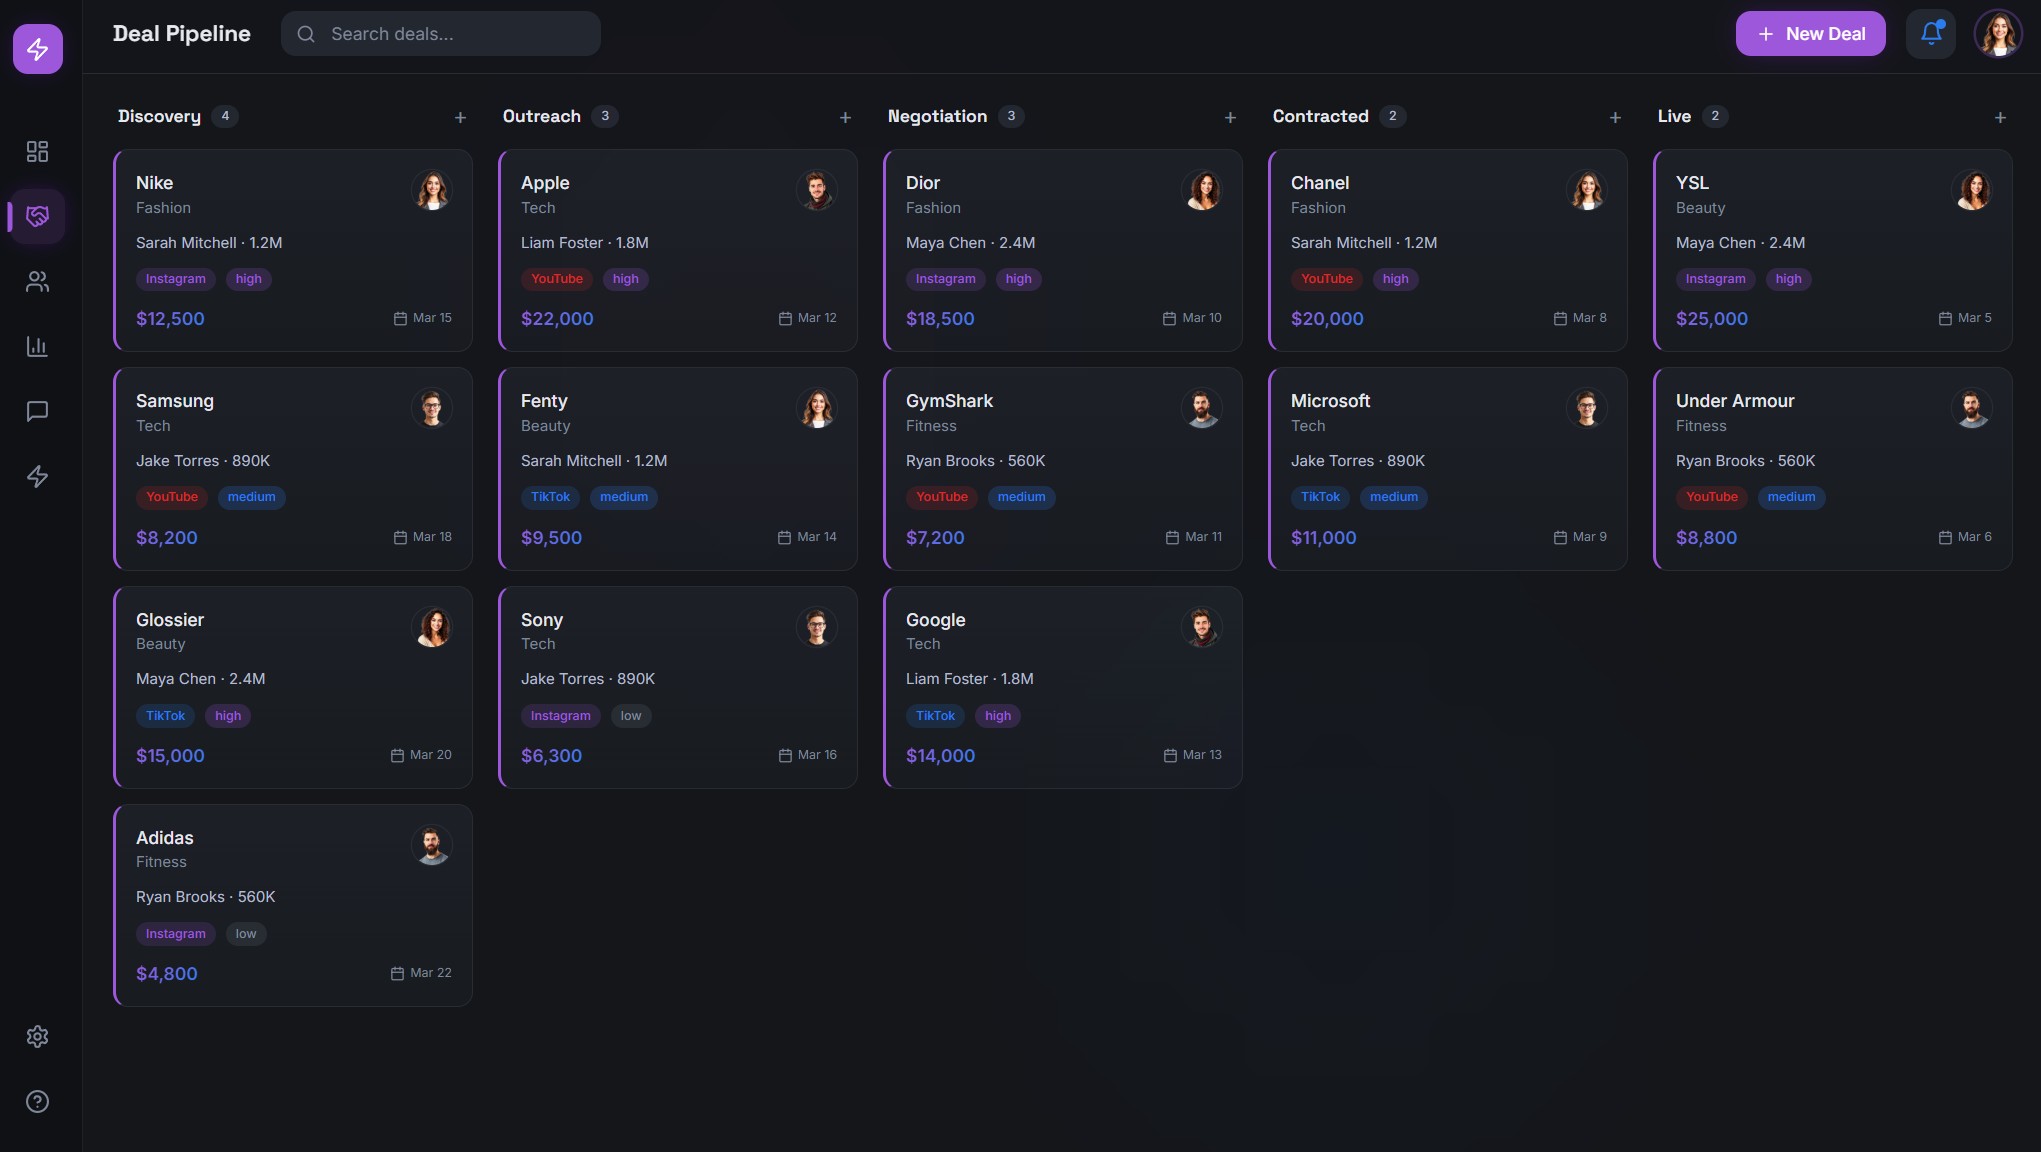Toggle the YouTube tag on Samsung card
This screenshot has width=2041, height=1152.
pyautogui.click(x=171, y=497)
